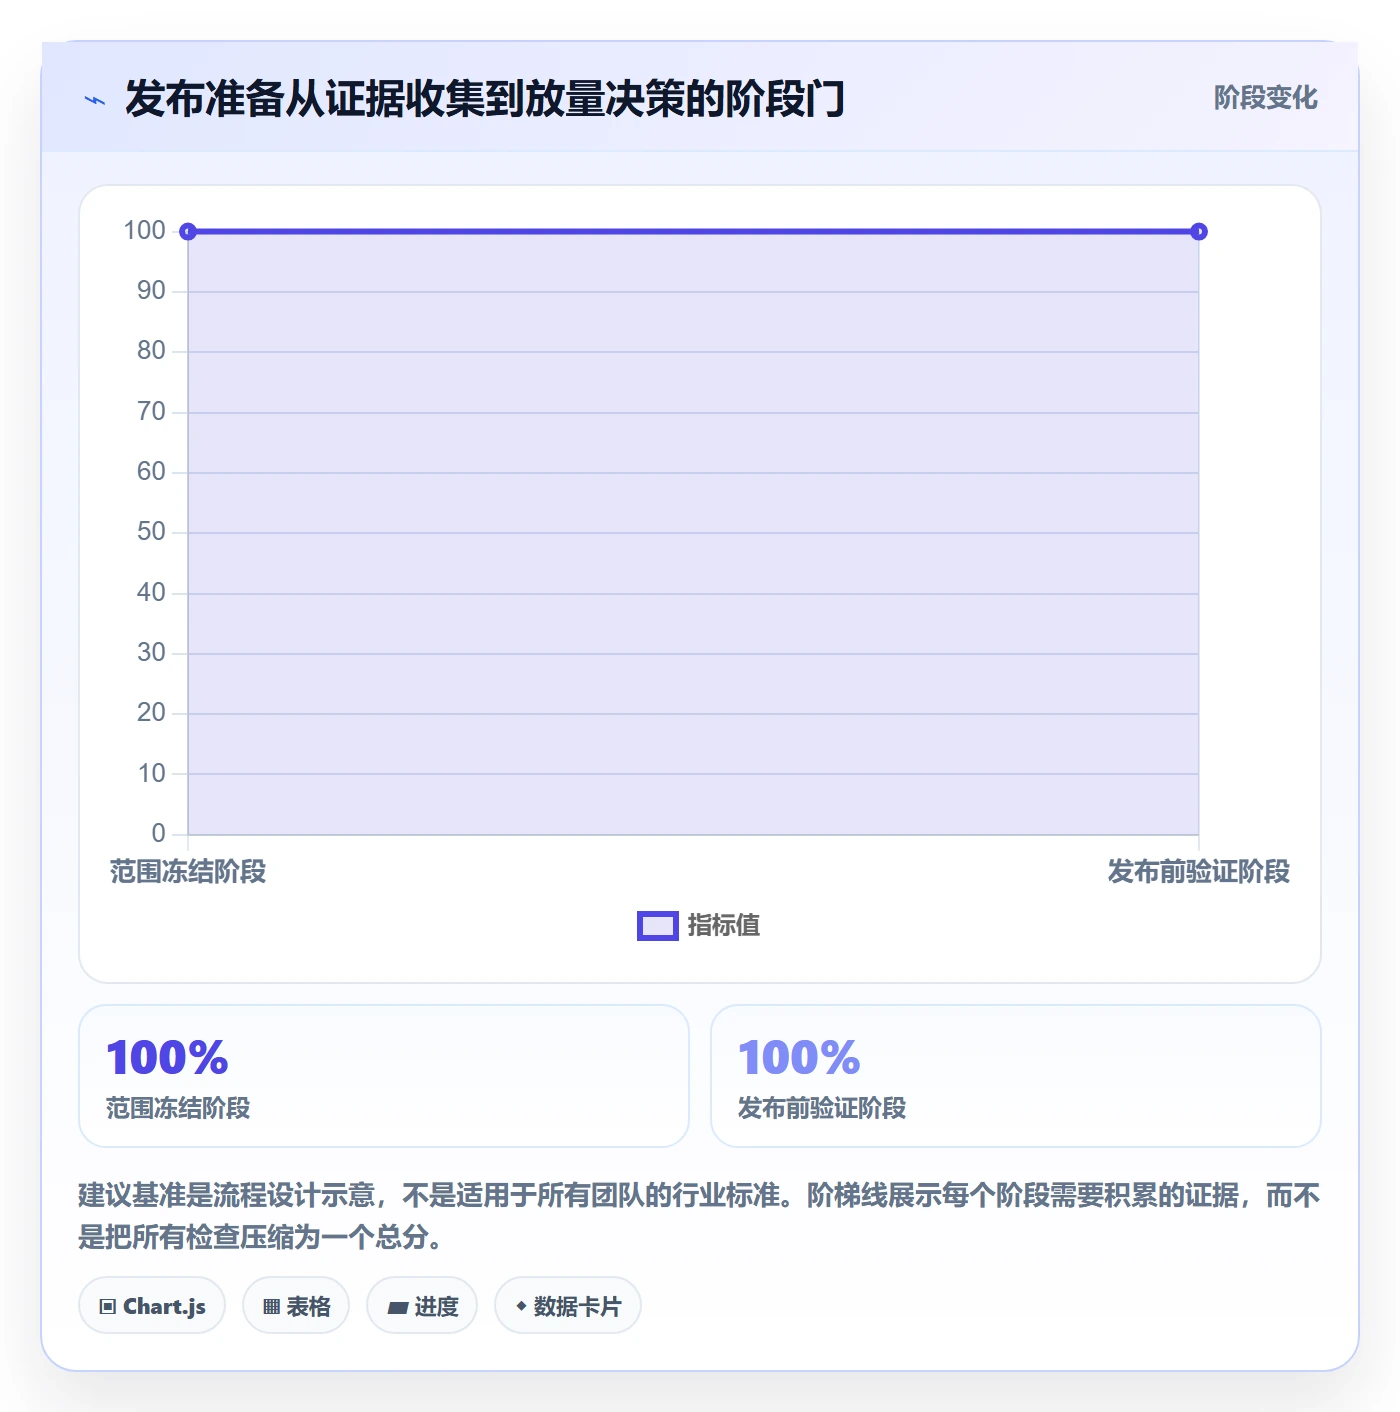Click the diamond icon on 数据卡片 tag
Screen dimensions: 1400x1412
[x=521, y=1306]
